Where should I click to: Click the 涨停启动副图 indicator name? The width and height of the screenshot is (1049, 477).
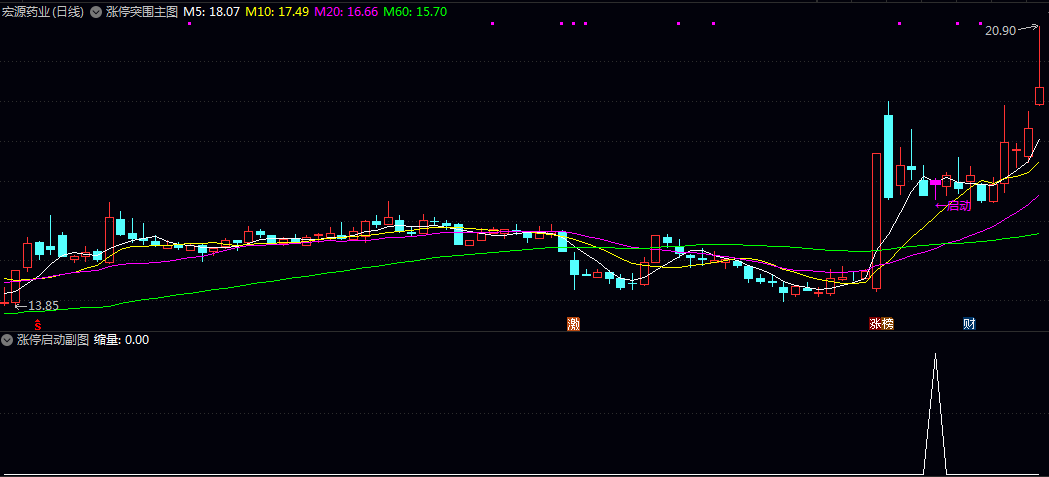[53, 340]
